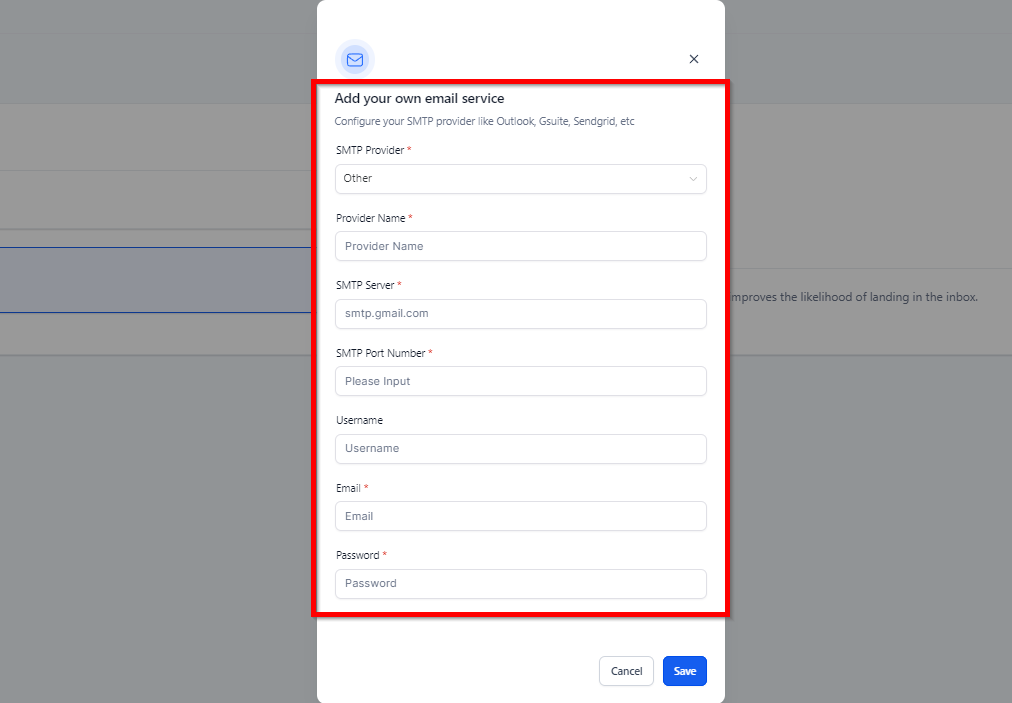Click the Password input field
Viewport: 1012px width, 703px height.
coord(520,584)
